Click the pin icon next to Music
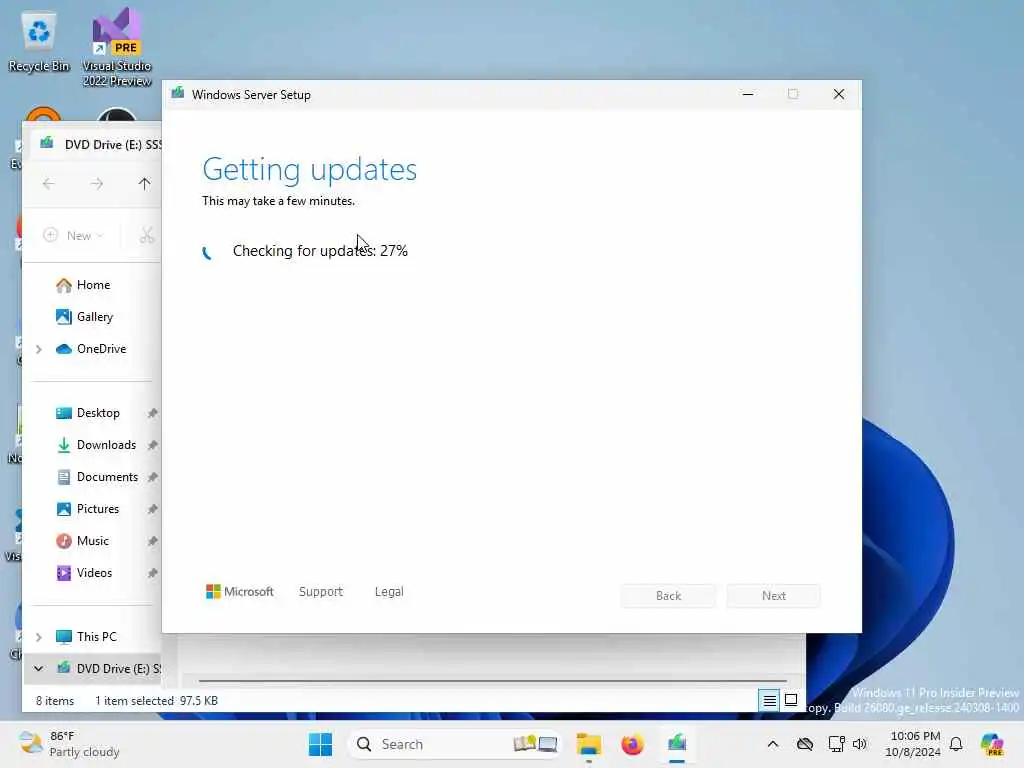1024x768 pixels. (152, 541)
